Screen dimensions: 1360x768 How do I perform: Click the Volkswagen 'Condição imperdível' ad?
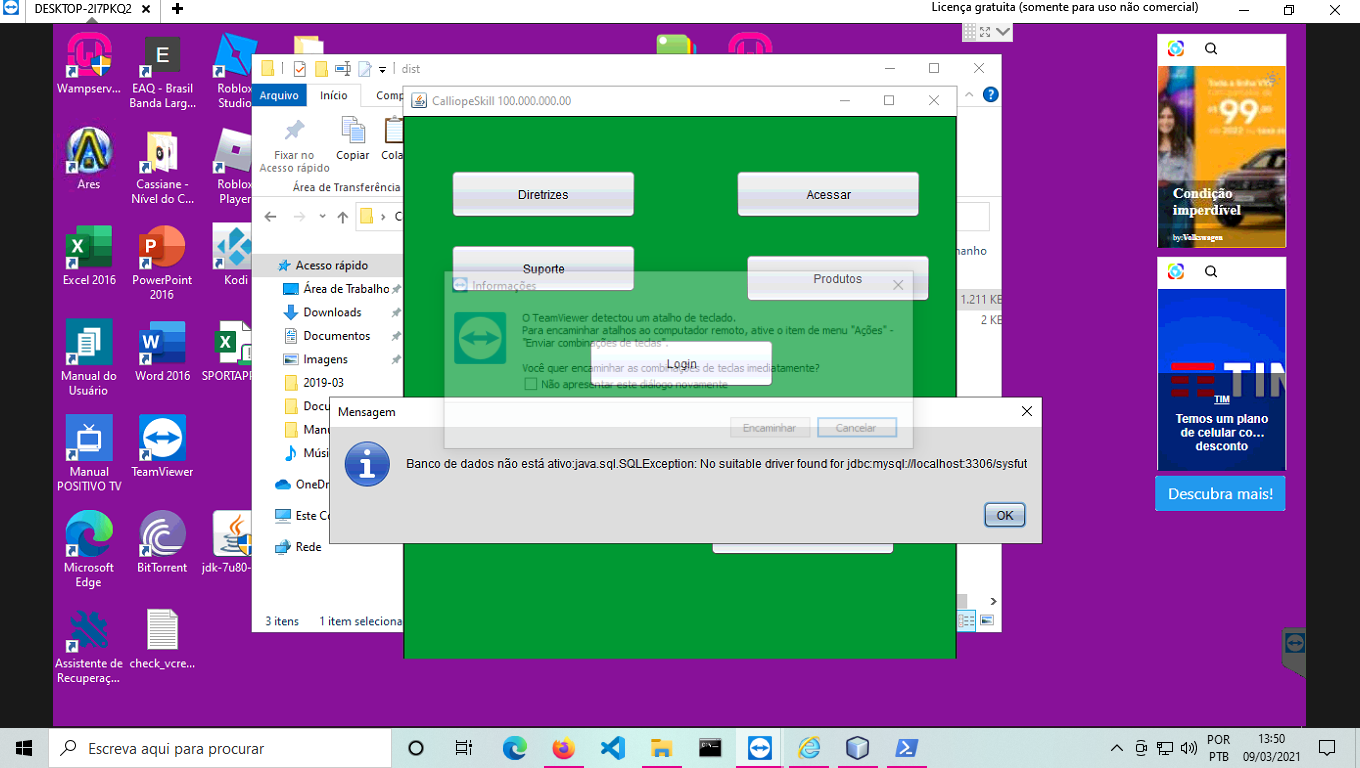[x=1222, y=156]
